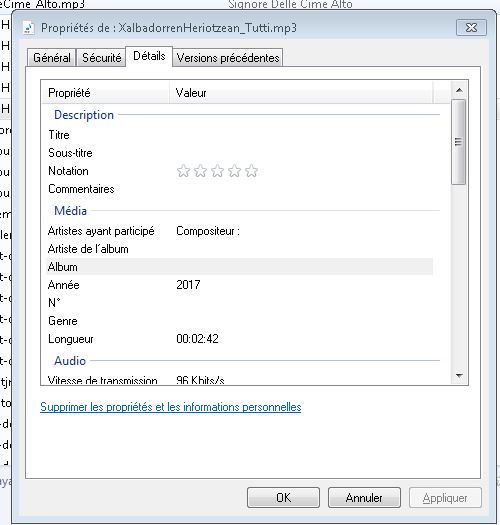Set rating to one star
This screenshot has height=525, width=500.
[x=183, y=171]
